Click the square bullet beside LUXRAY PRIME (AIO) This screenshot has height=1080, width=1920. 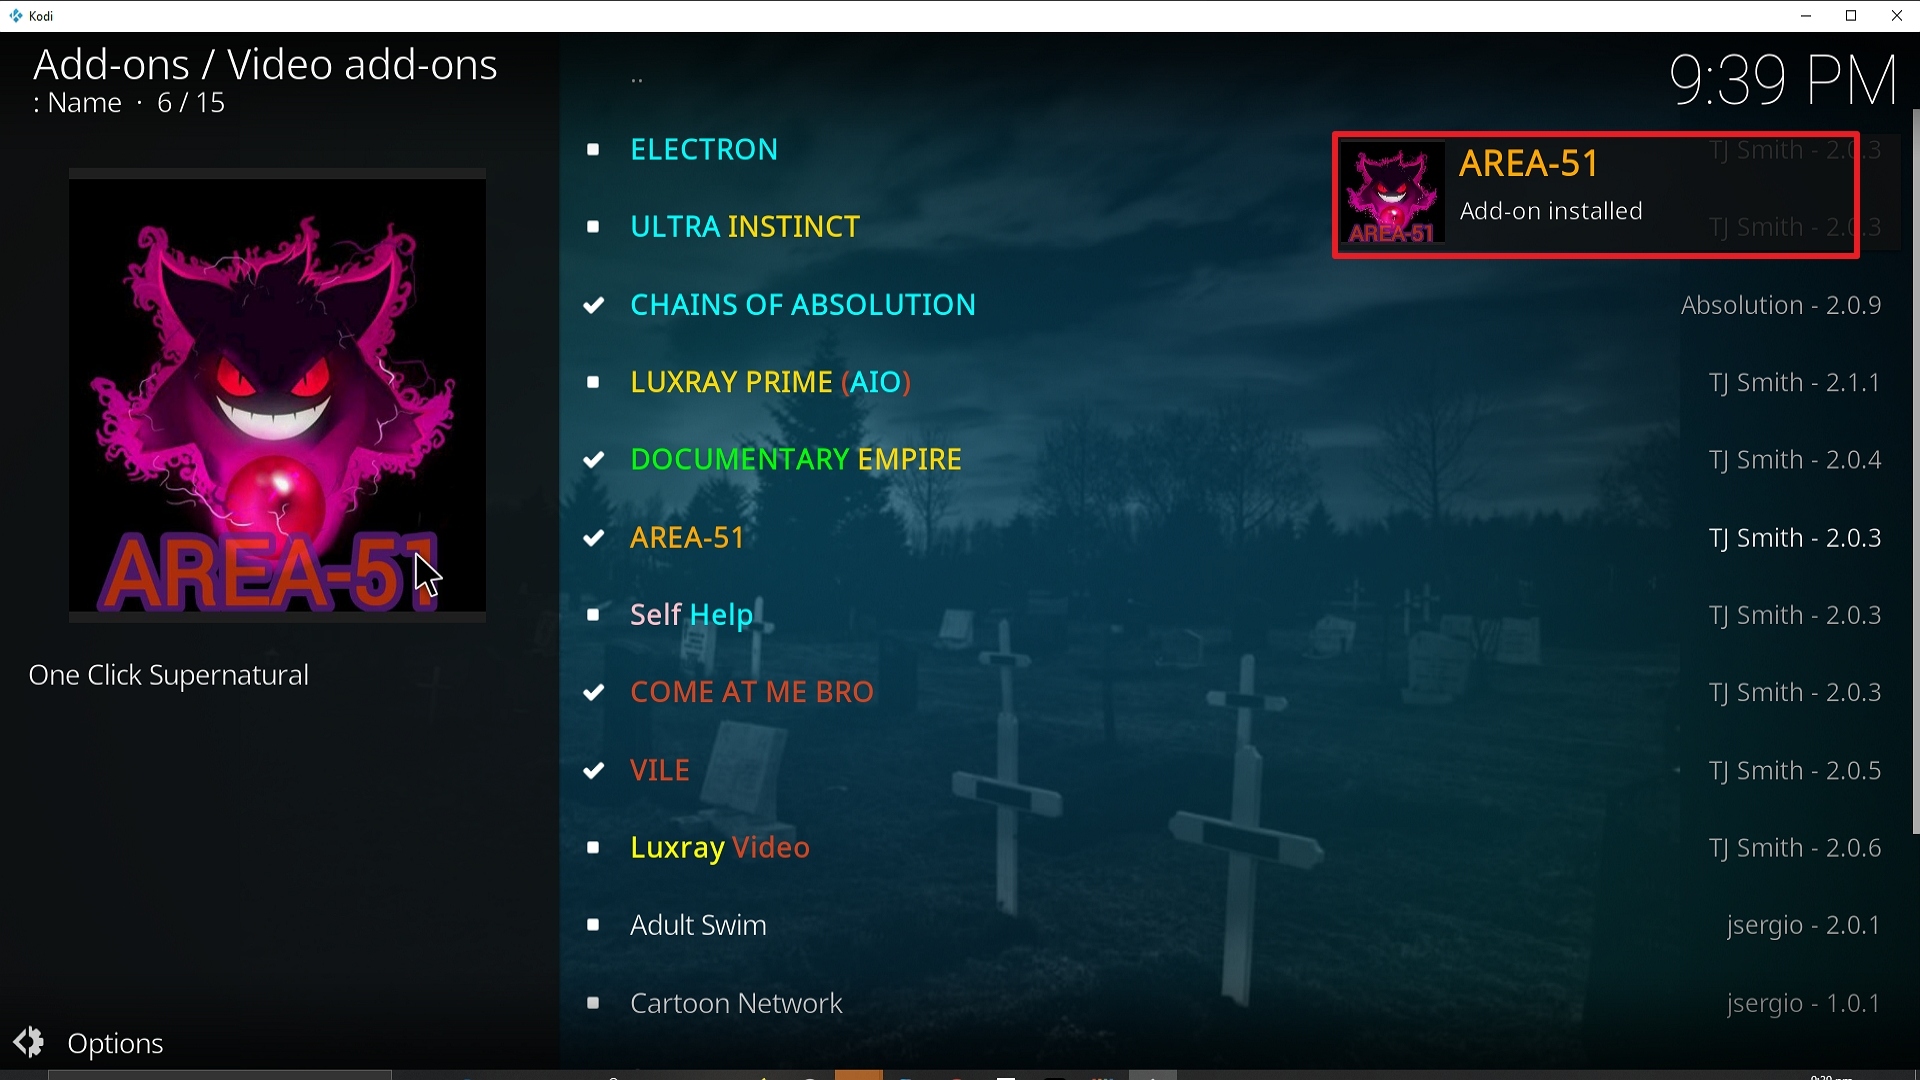pos(593,382)
